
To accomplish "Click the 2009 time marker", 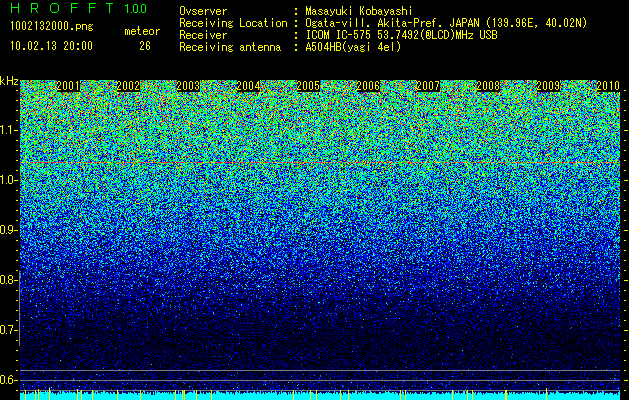I will click(548, 86).
